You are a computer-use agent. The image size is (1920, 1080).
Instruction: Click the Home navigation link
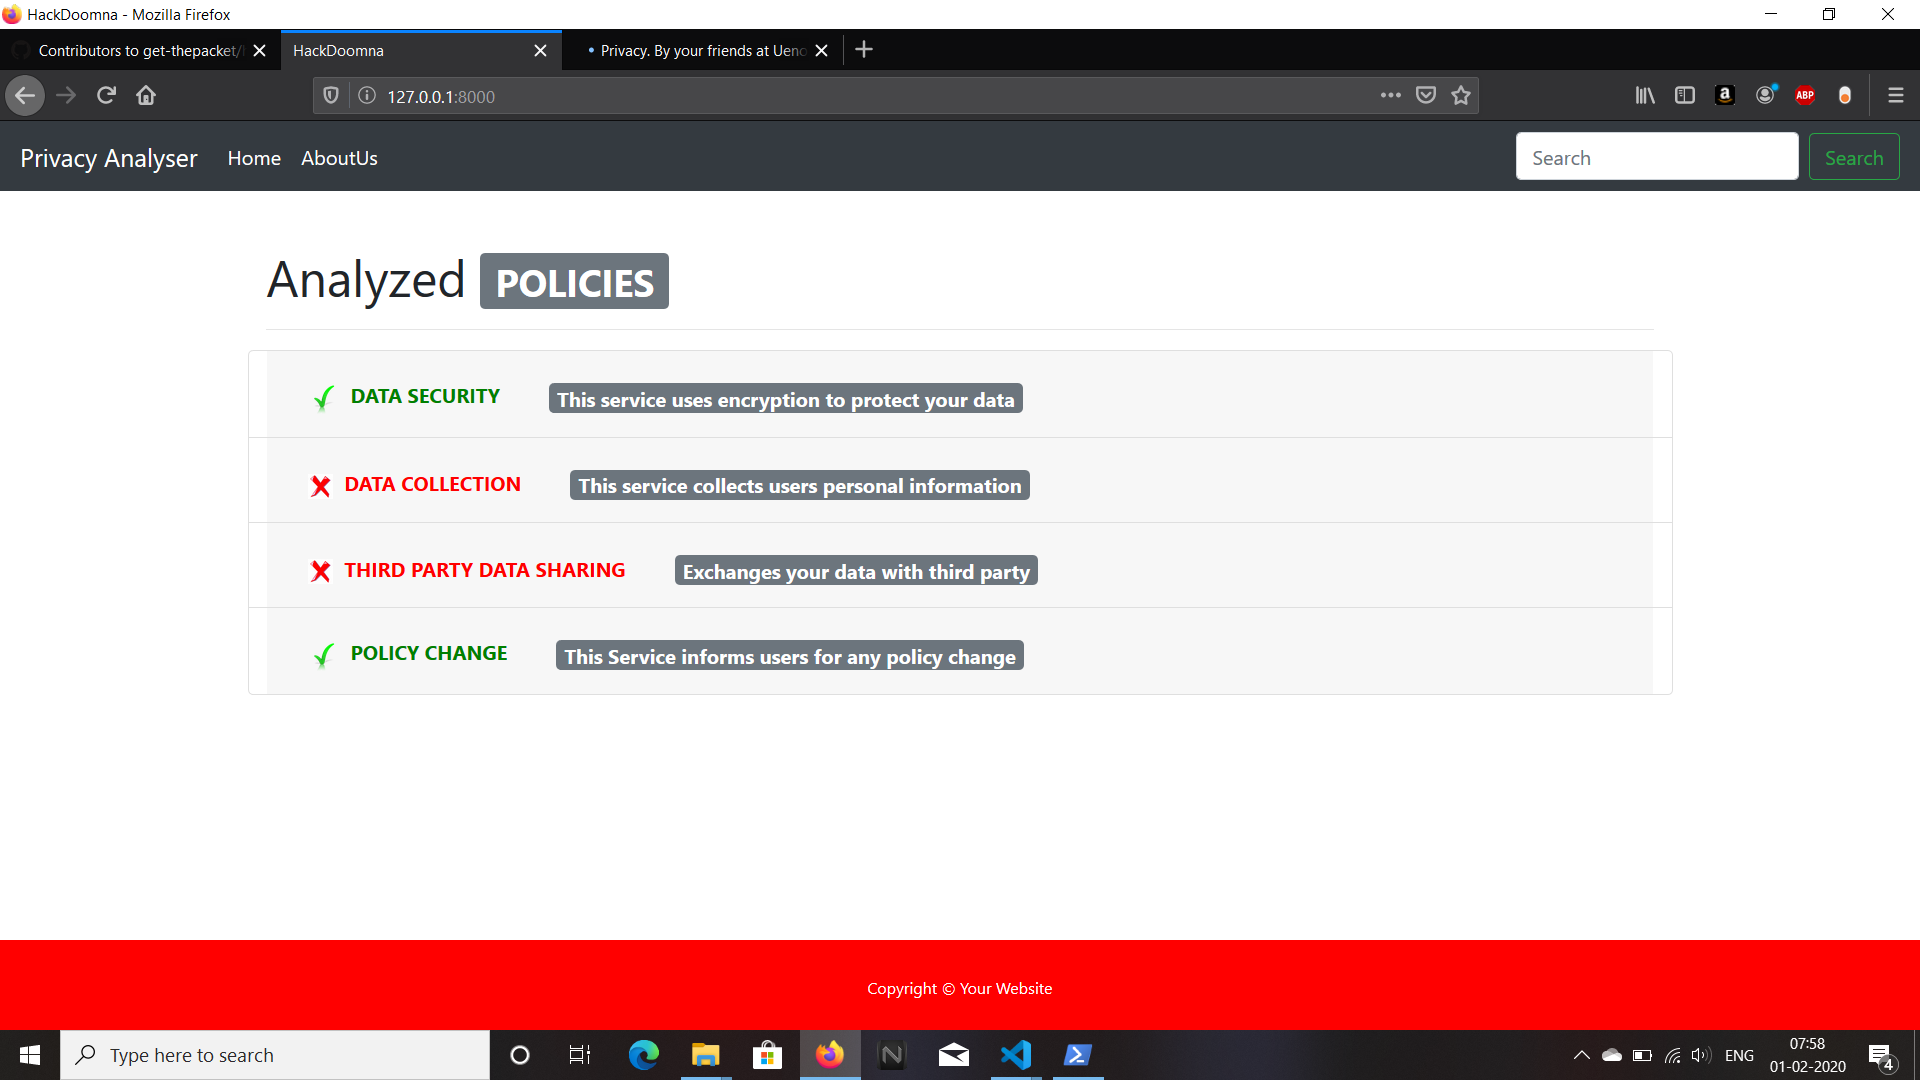coord(254,158)
